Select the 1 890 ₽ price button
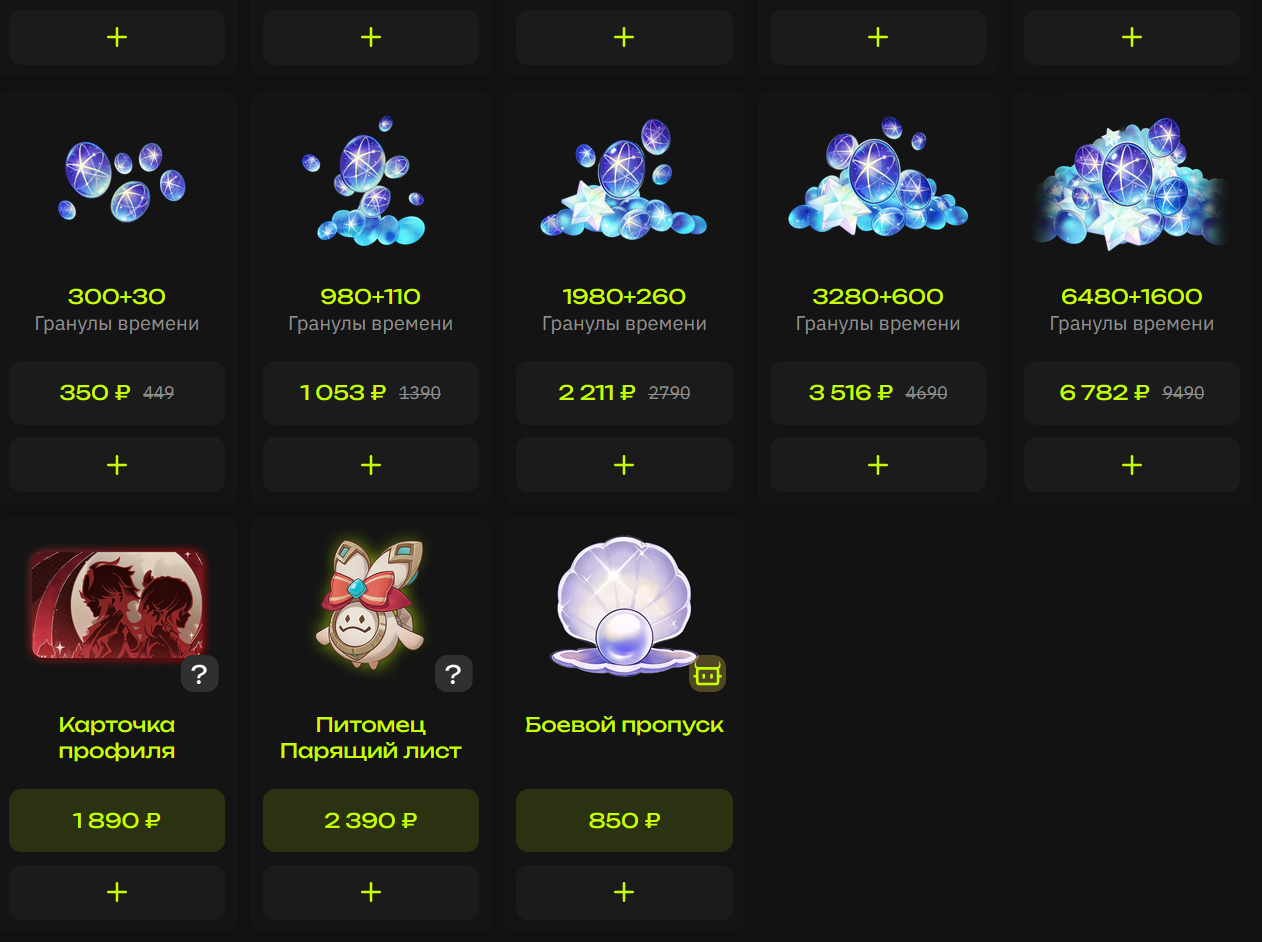1262x942 pixels. pos(117,820)
